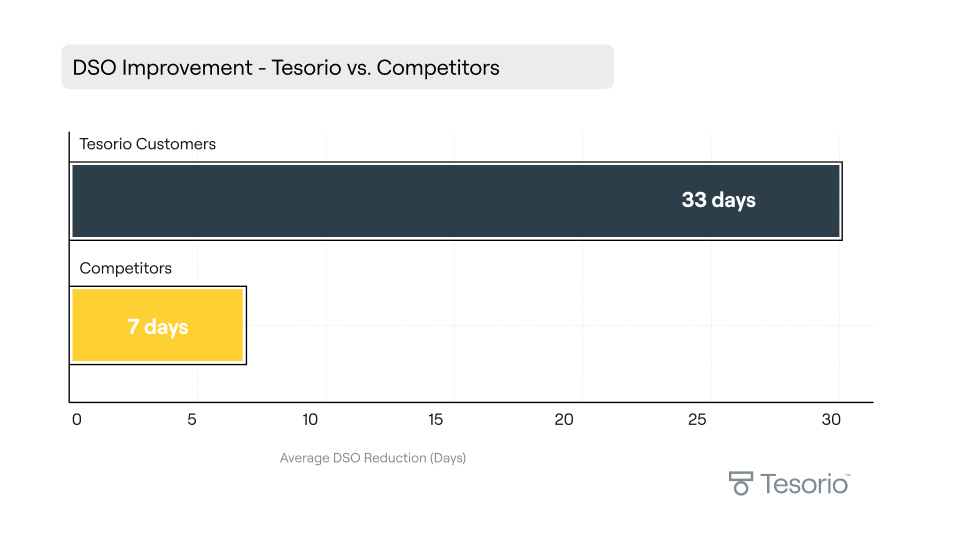This screenshot has width=960, height=540.
Task: Click the 5 tick label on the x-axis
Action: pyautogui.click(x=192, y=420)
